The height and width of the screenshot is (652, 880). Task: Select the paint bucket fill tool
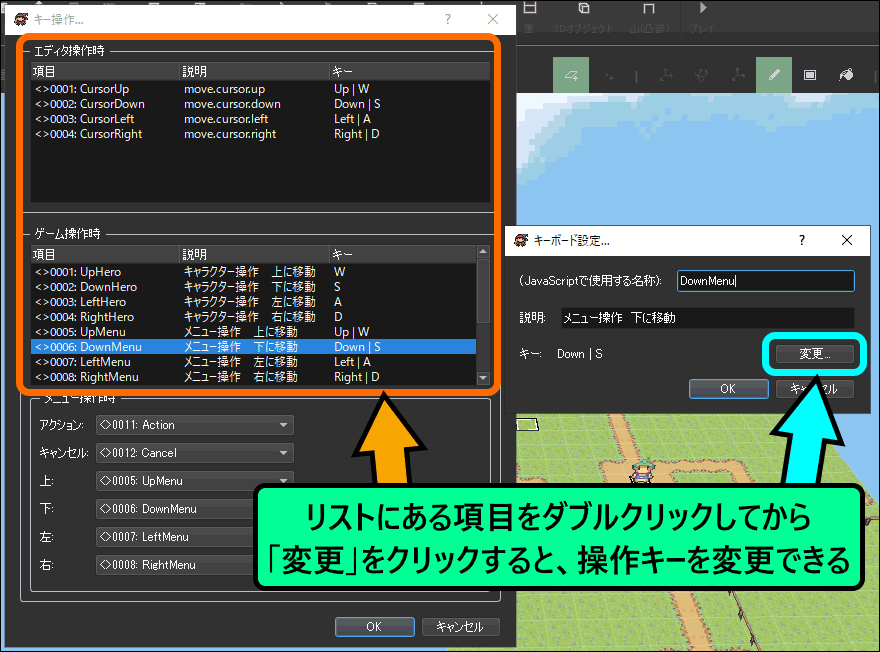click(846, 75)
